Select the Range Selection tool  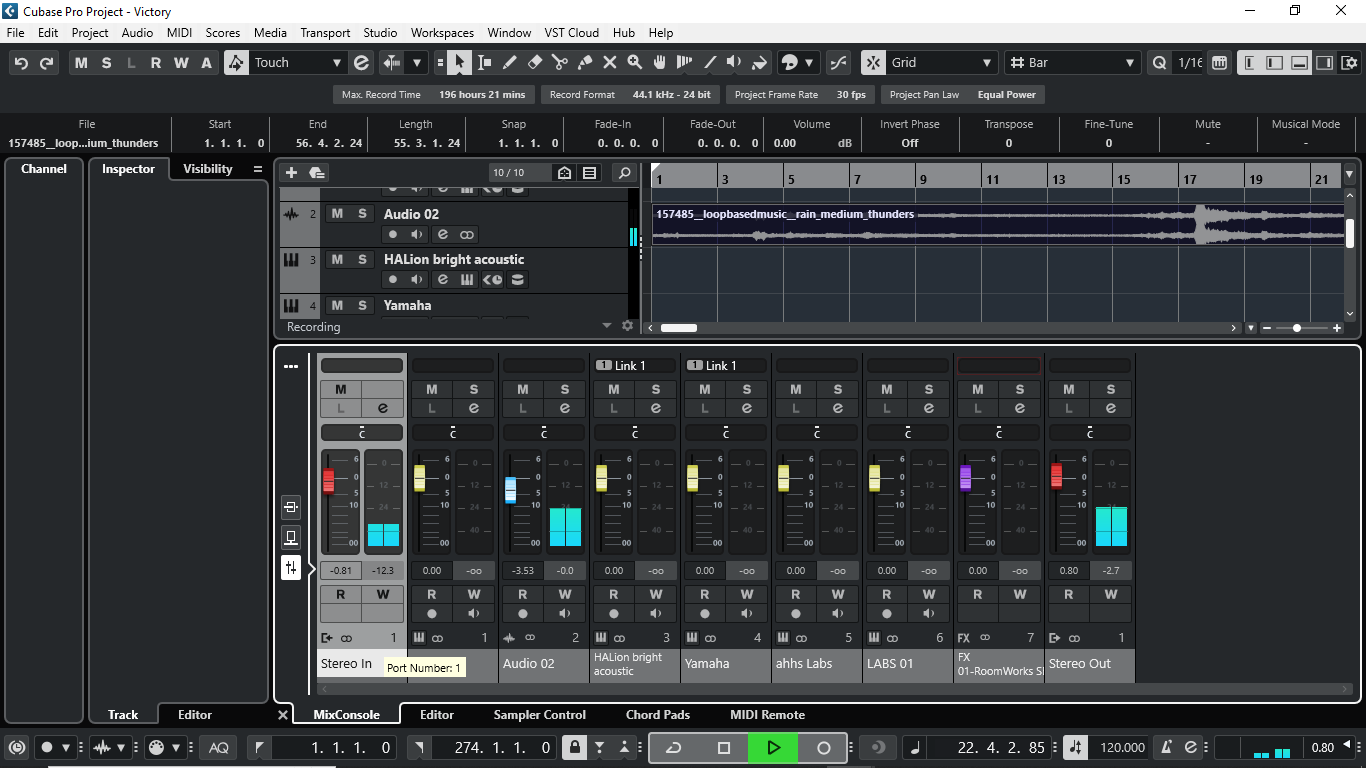click(484, 63)
